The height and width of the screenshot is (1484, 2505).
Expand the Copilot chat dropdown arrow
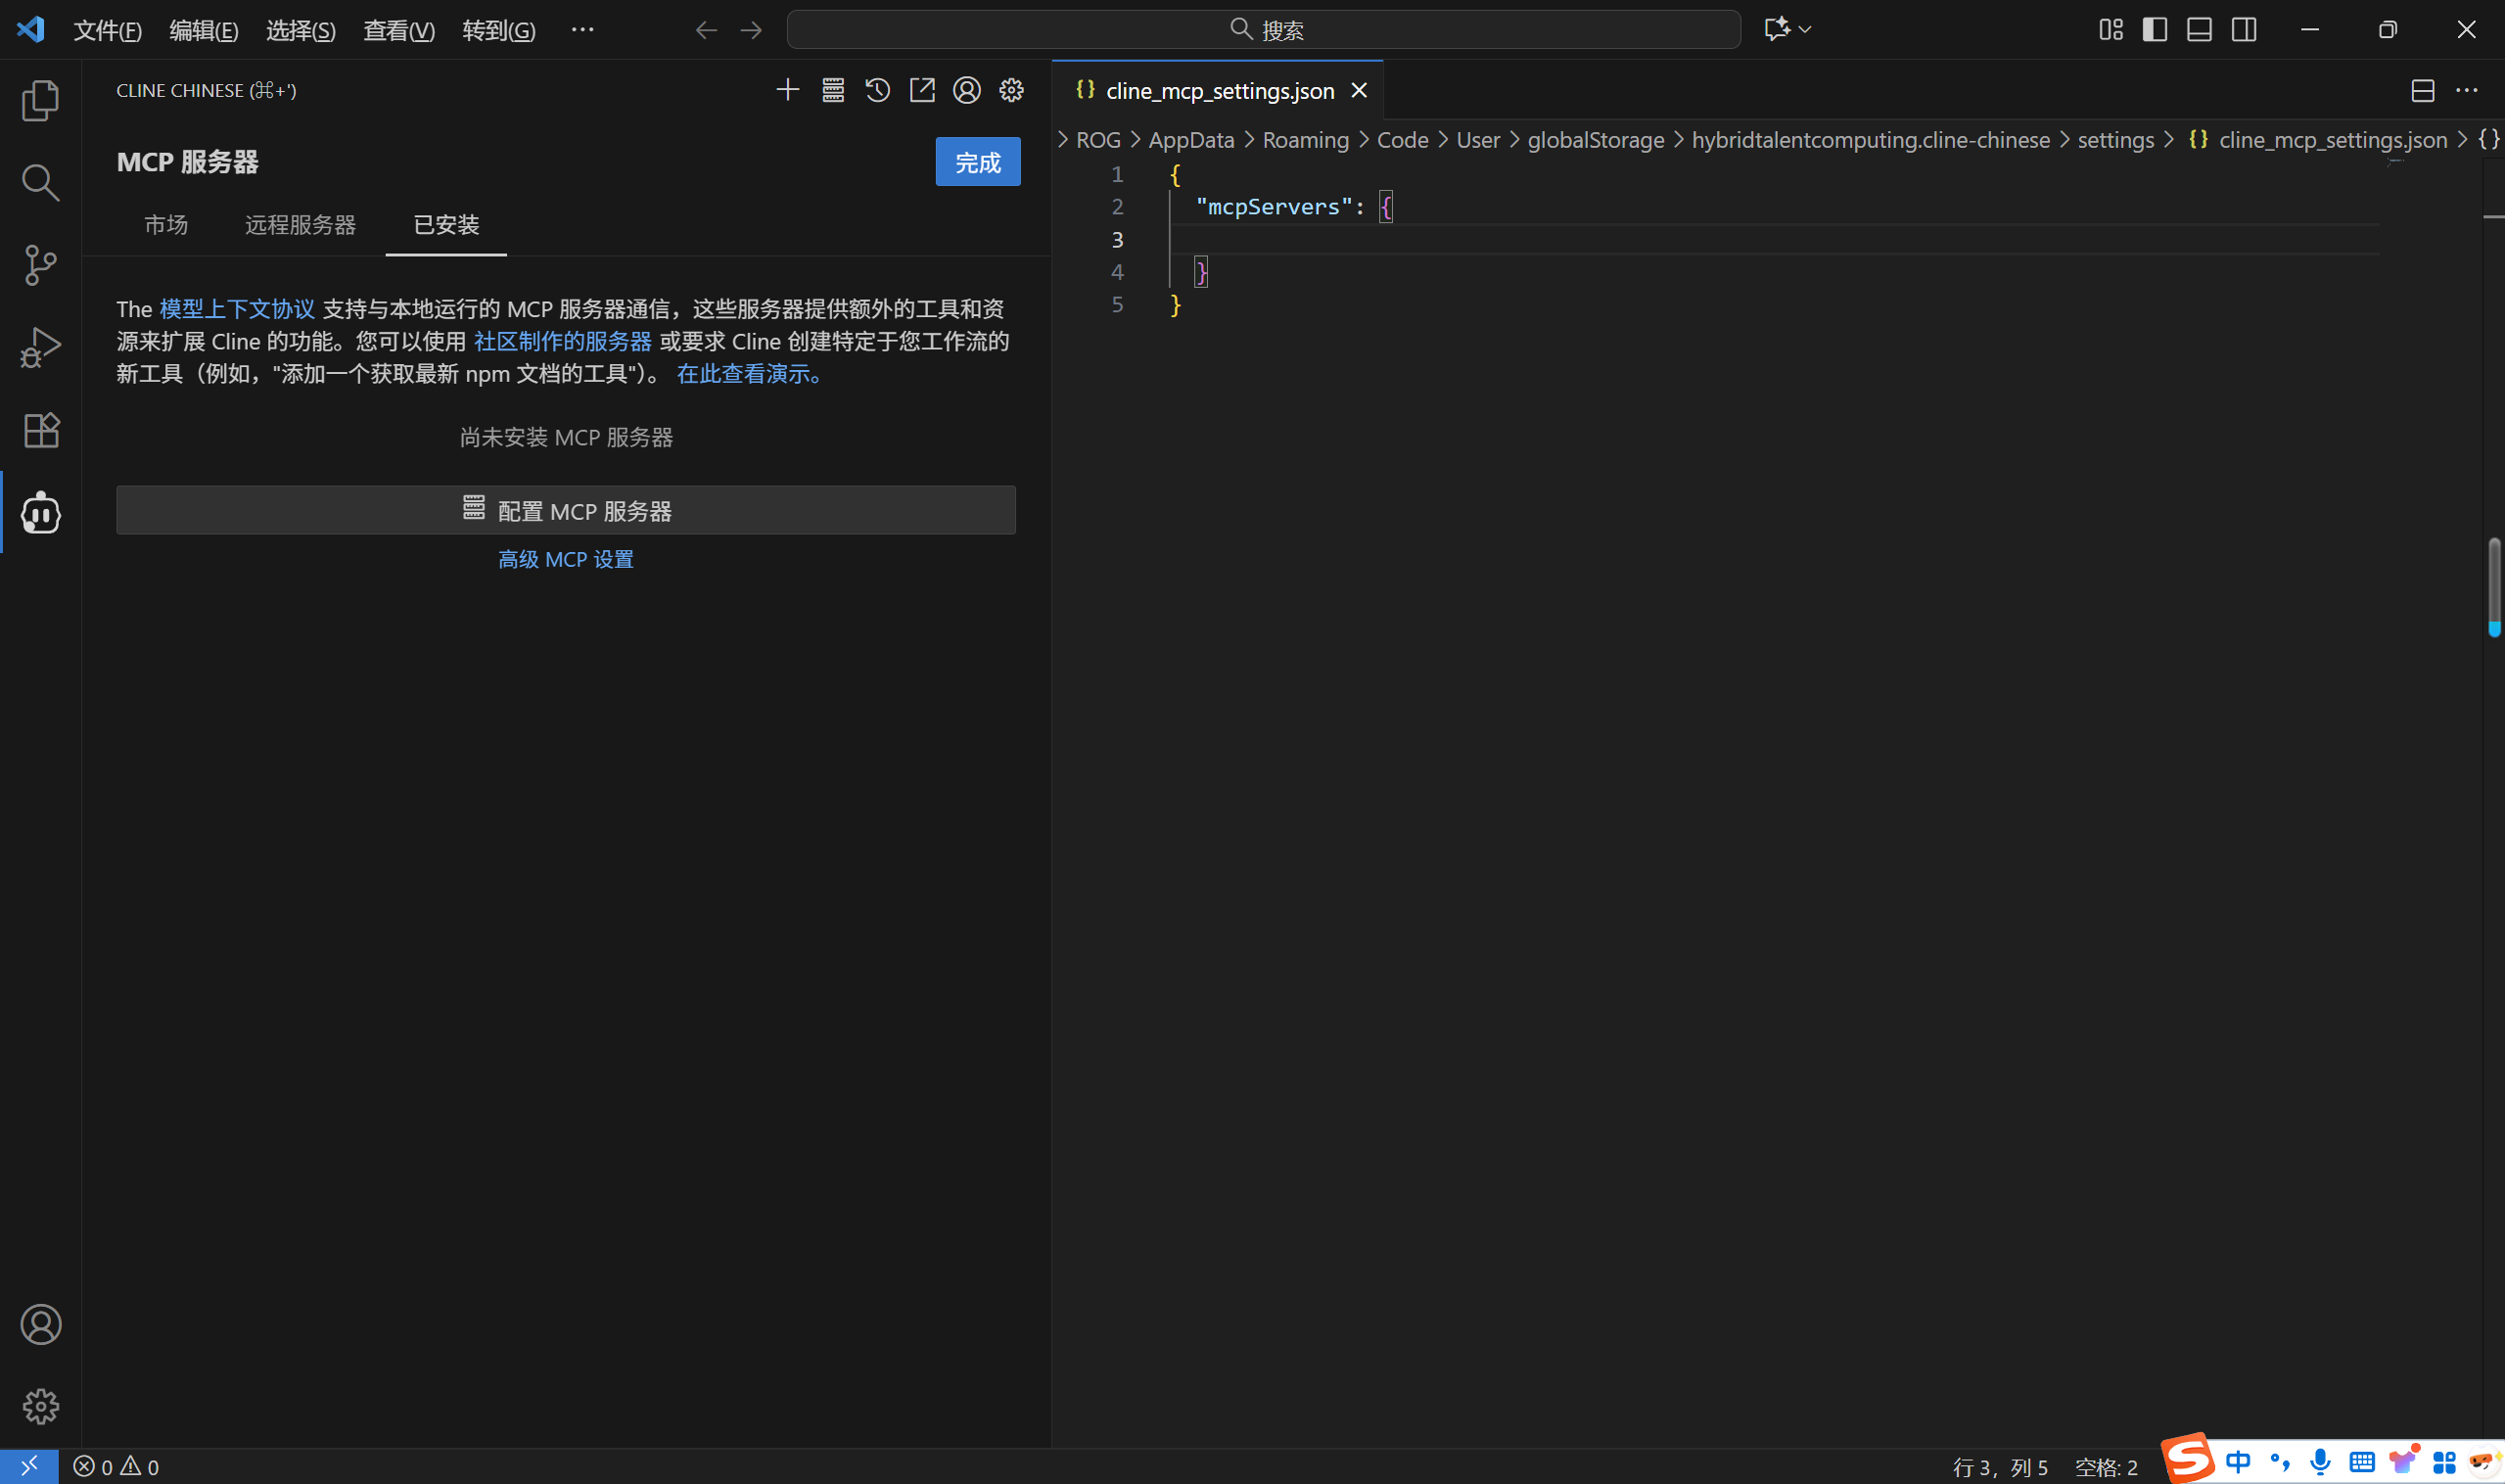[1805, 30]
